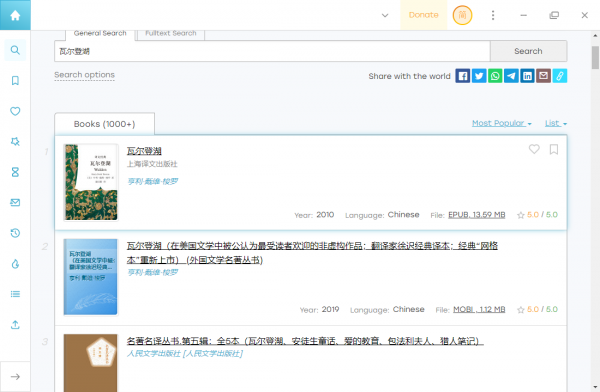
Task: Open the envelope icon in sidebar
Action: point(15,203)
